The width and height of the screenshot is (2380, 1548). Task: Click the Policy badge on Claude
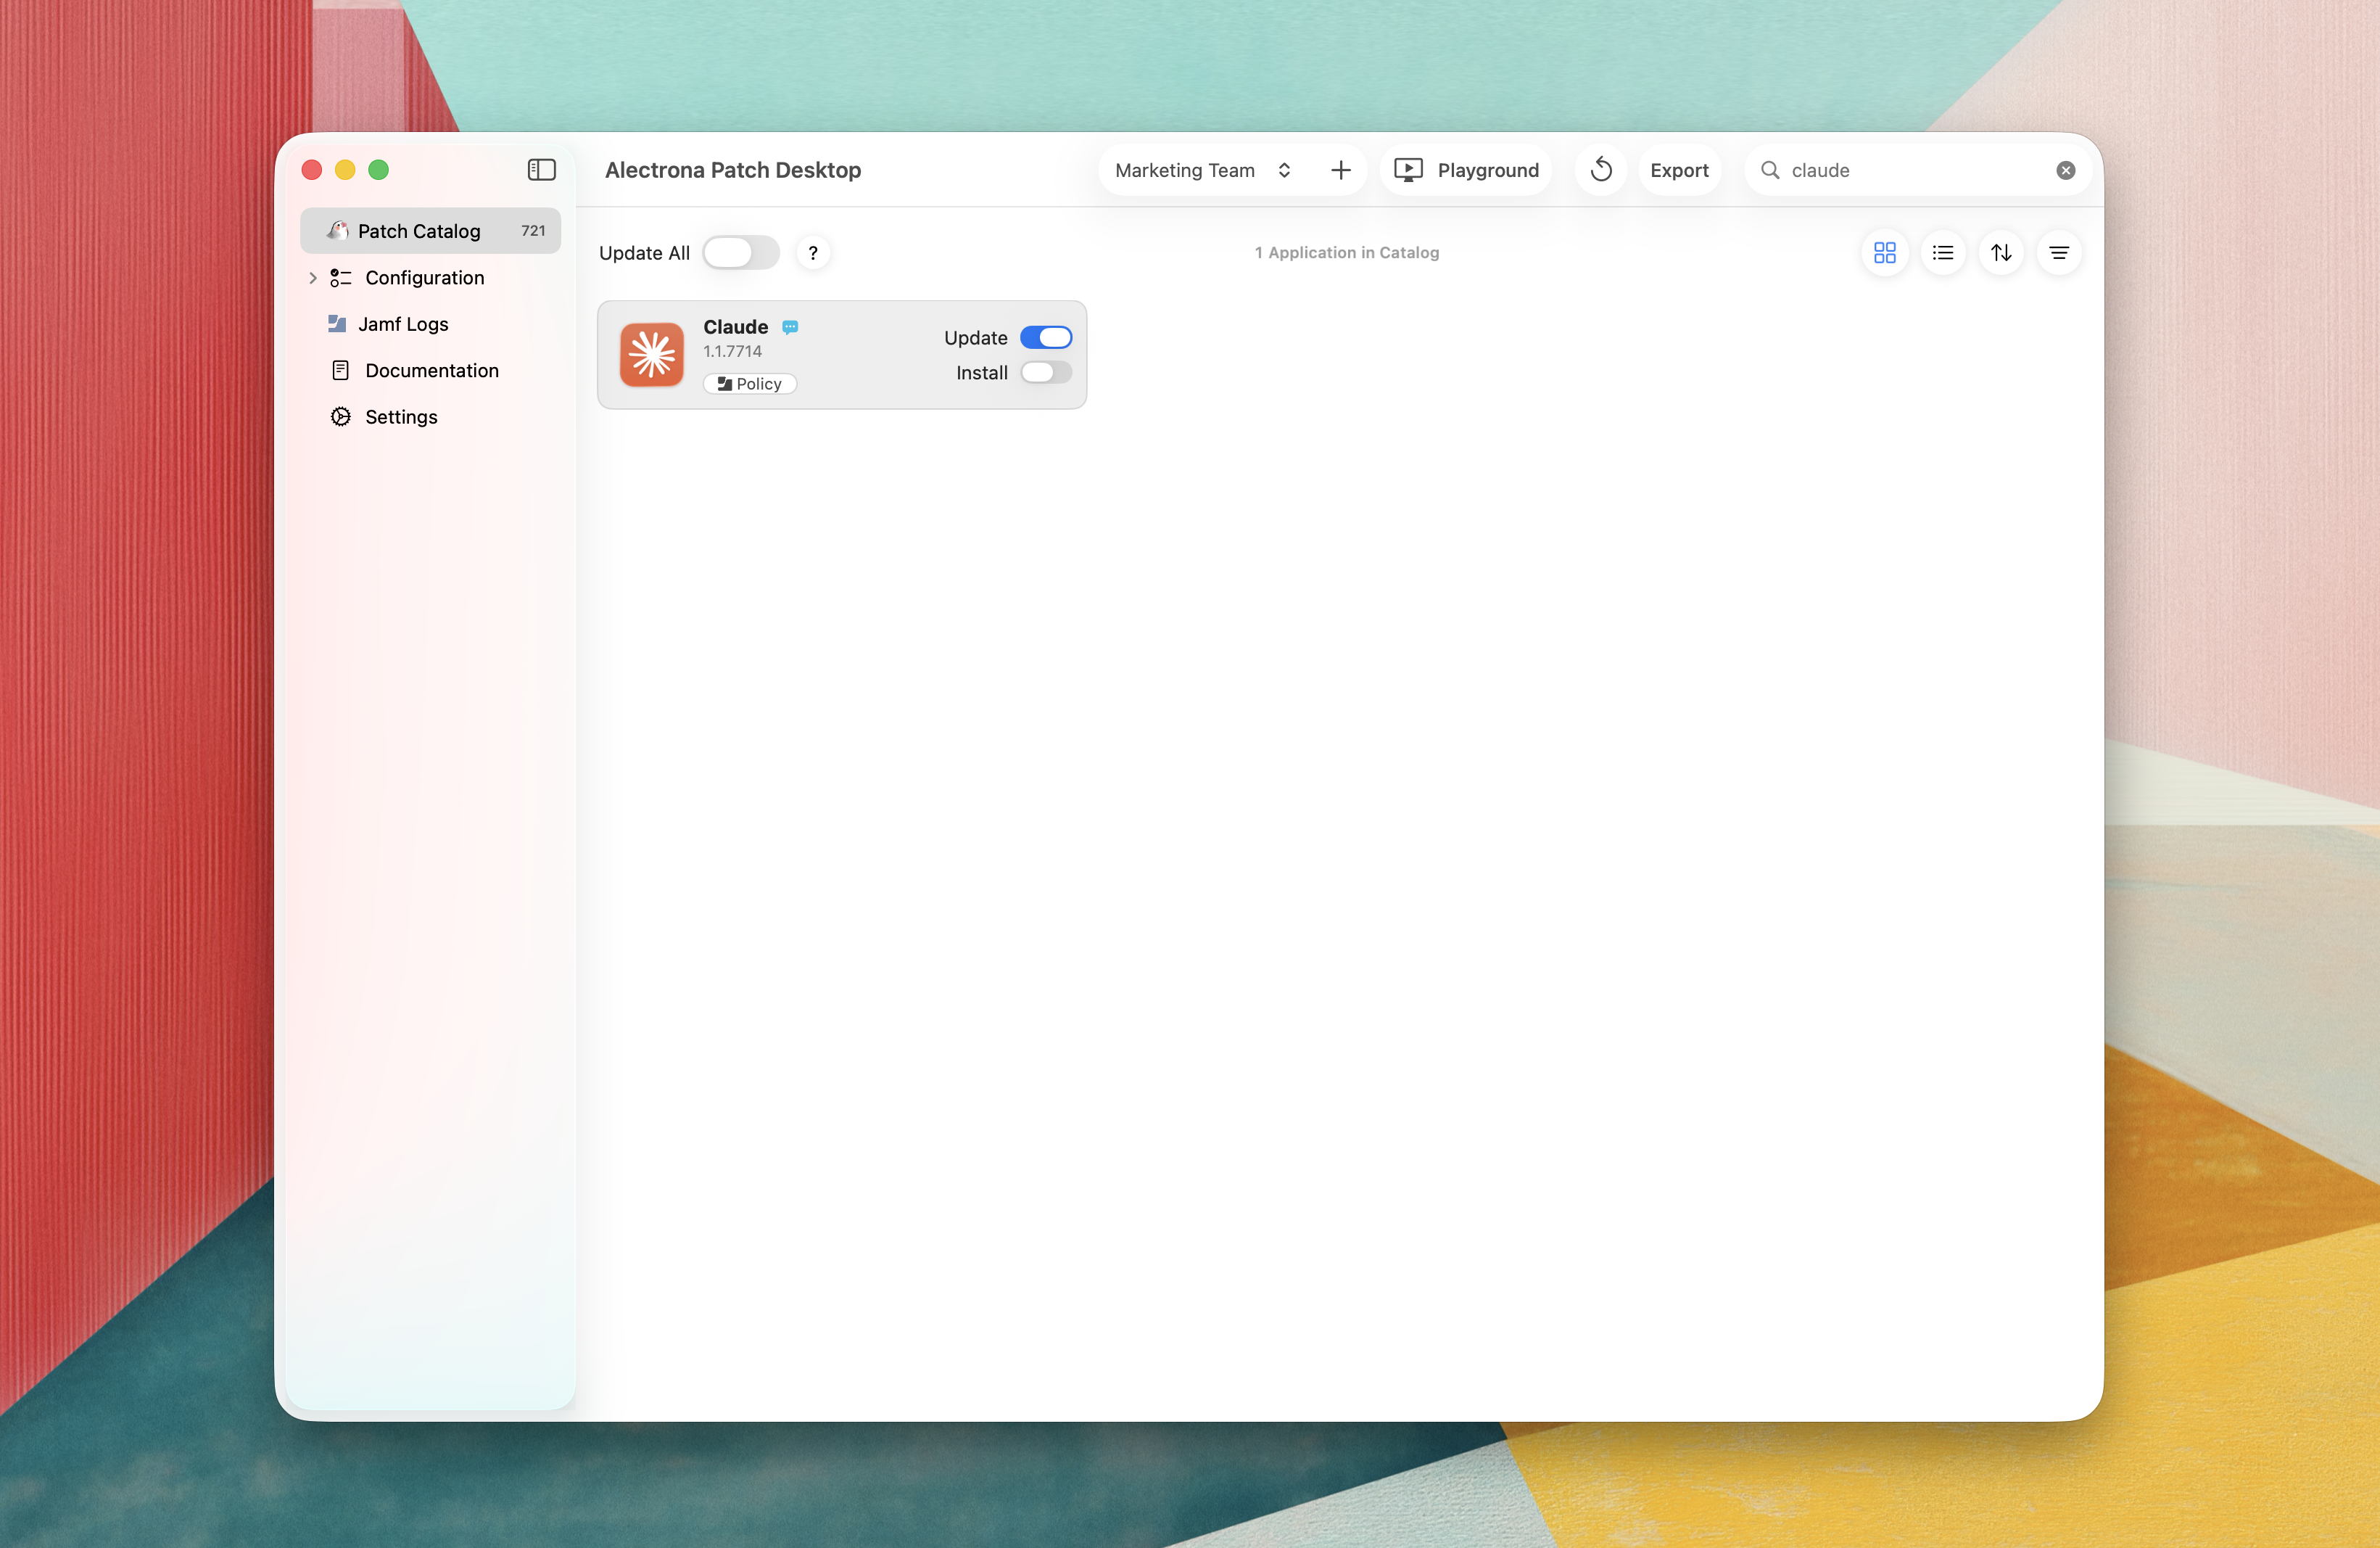749,383
